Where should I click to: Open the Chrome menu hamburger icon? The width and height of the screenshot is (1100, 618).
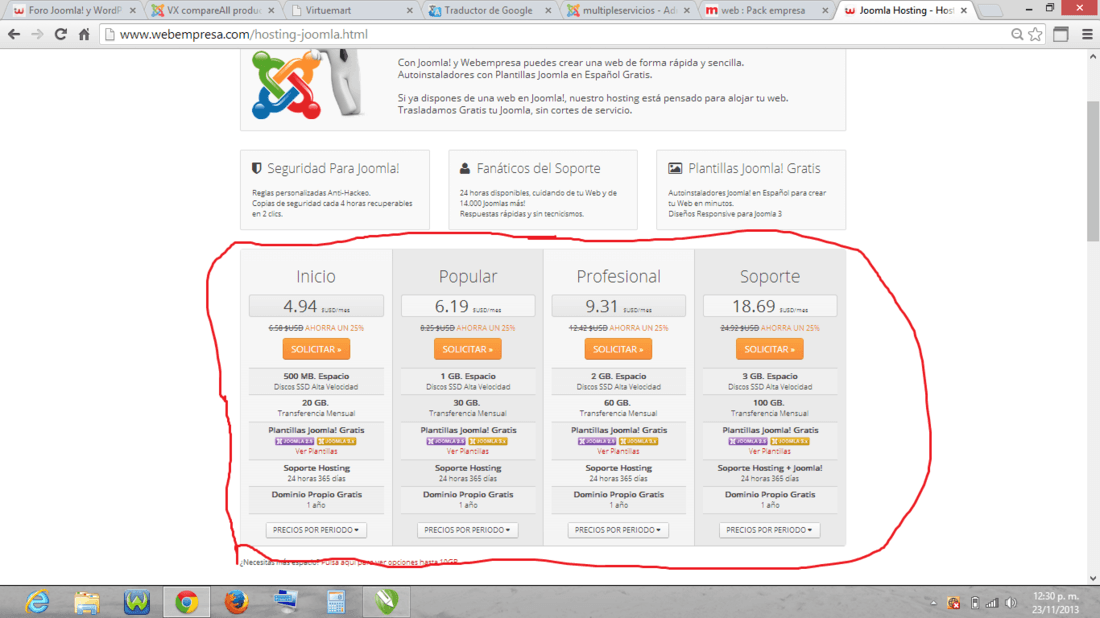click(1087, 34)
